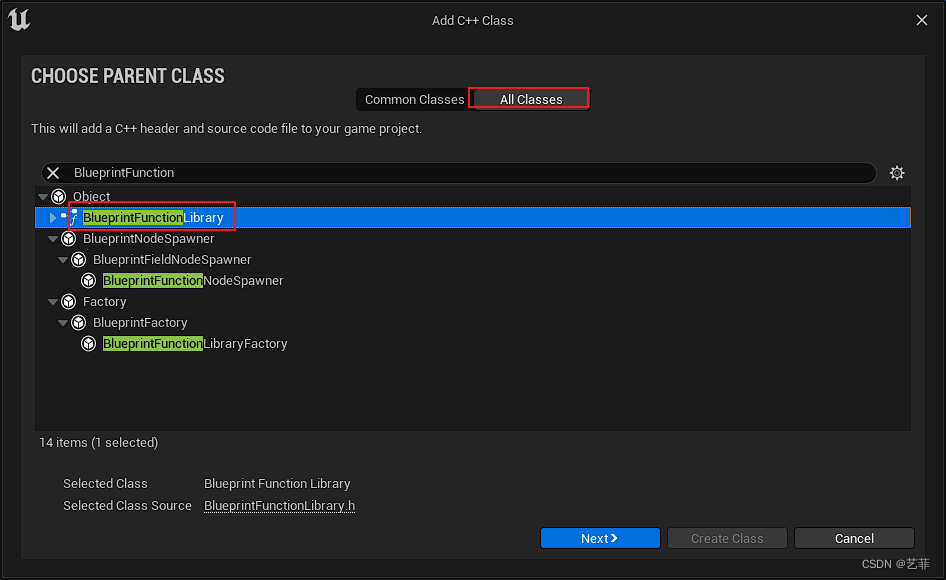The width and height of the screenshot is (946, 580).
Task: Click the BlueprintFieldNodeSpawner class icon
Action: 79,260
